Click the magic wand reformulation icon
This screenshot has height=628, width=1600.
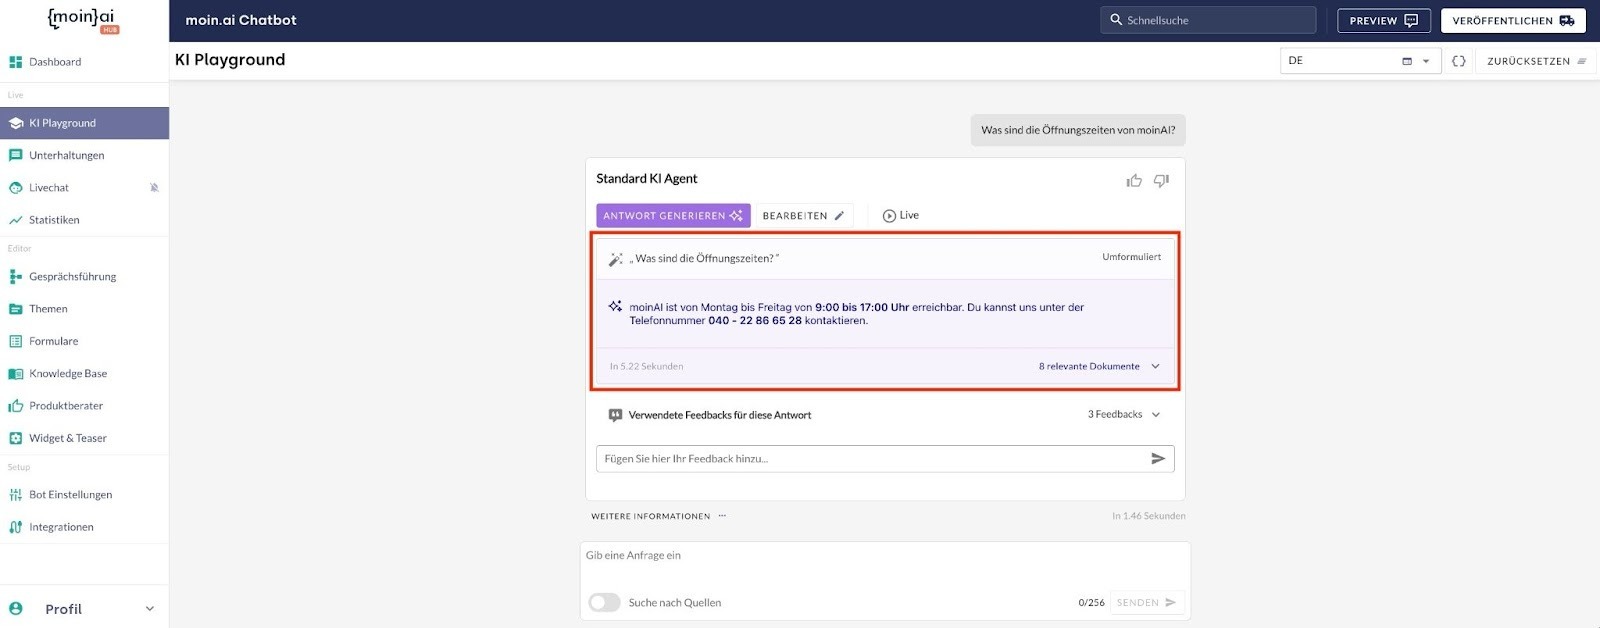pyautogui.click(x=615, y=259)
